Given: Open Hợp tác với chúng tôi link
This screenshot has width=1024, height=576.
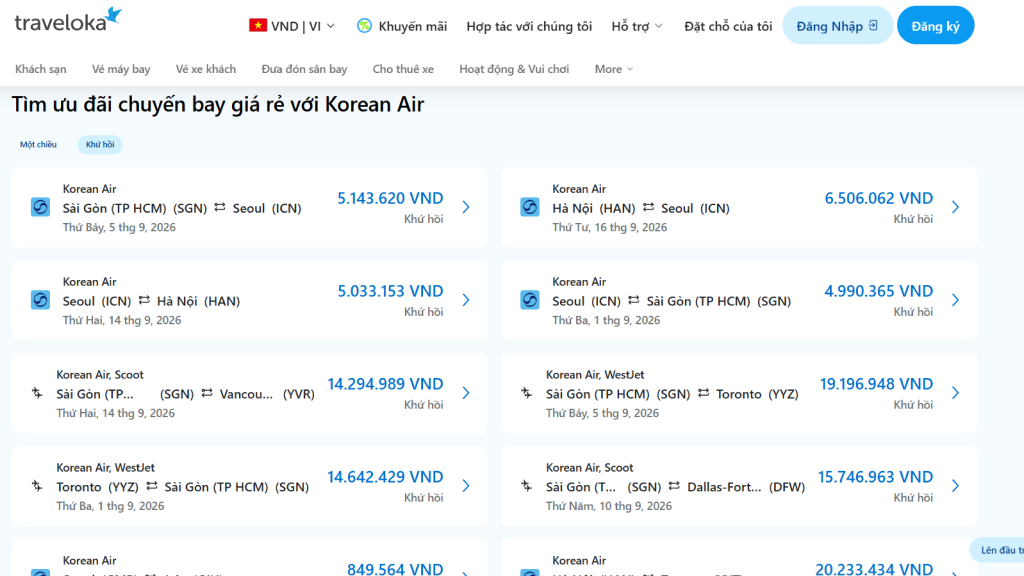Looking at the screenshot, I should pos(529,26).
